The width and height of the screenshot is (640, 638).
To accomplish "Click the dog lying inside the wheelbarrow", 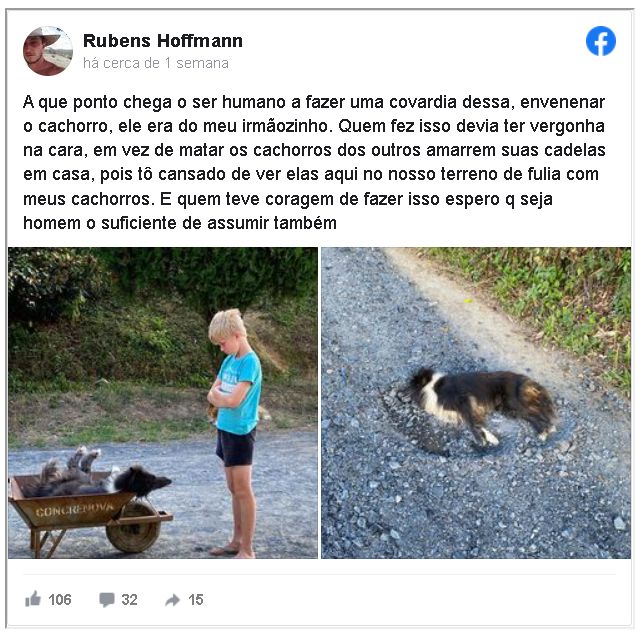I will (x=98, y=476).
